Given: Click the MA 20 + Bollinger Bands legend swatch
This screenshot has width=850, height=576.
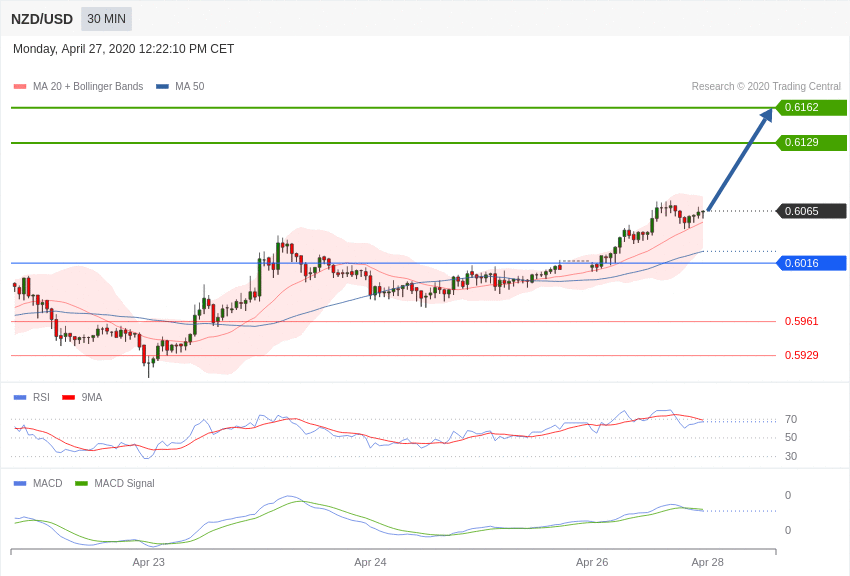Looking at the screenshot, I should coord(20,87).
